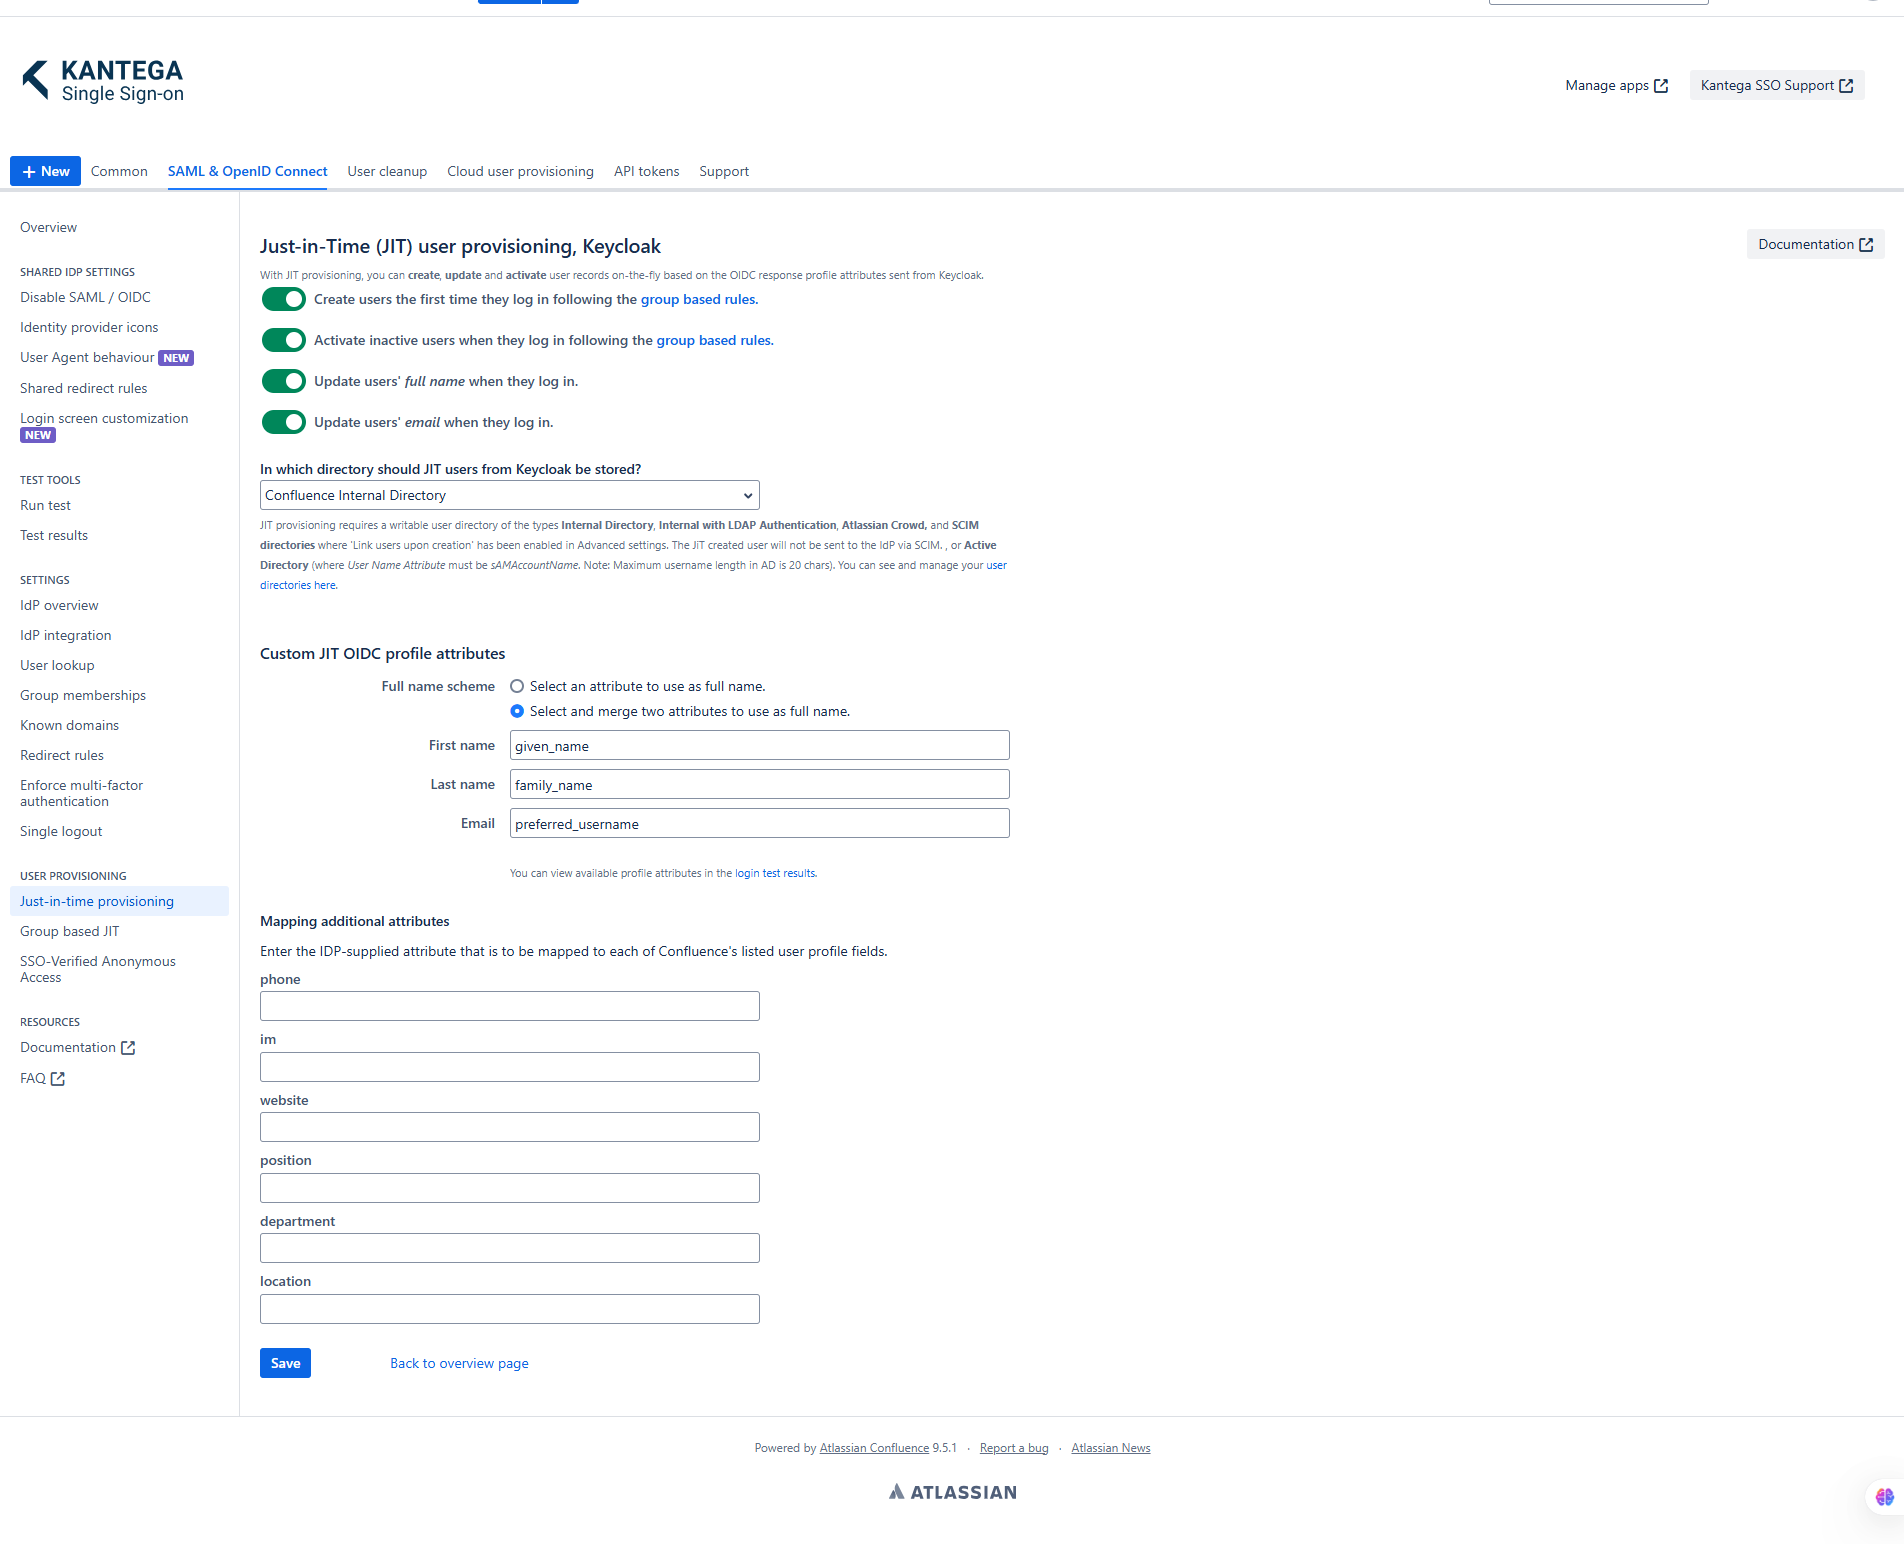Open the Documentation button at top right
The width and height of the screenshot is (1904, 1544).
[x=1815, y=245]
